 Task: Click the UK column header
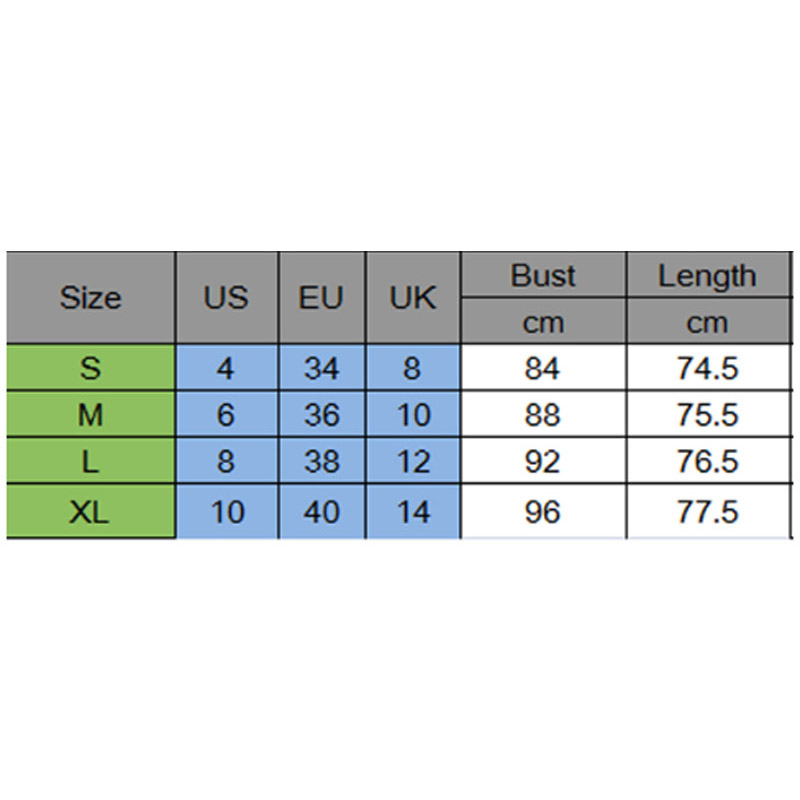coord(413,298)
